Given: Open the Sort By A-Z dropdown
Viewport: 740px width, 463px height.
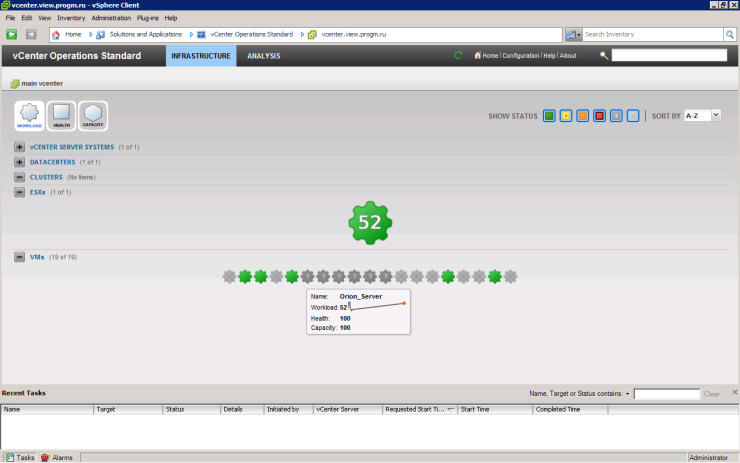Looking at the screenshot, I should click(x=702, y=116).
